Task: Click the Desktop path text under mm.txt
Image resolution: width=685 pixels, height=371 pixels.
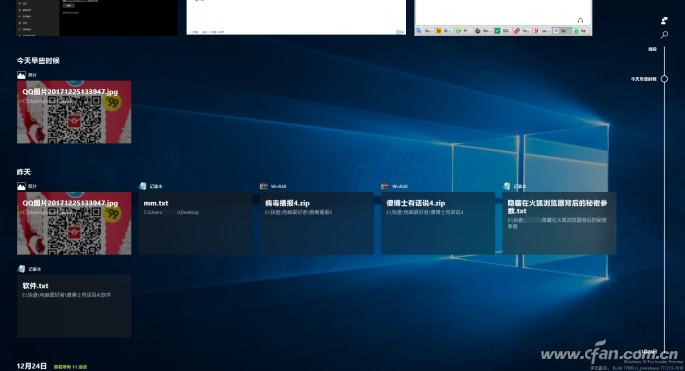Action: pos(171,212)
